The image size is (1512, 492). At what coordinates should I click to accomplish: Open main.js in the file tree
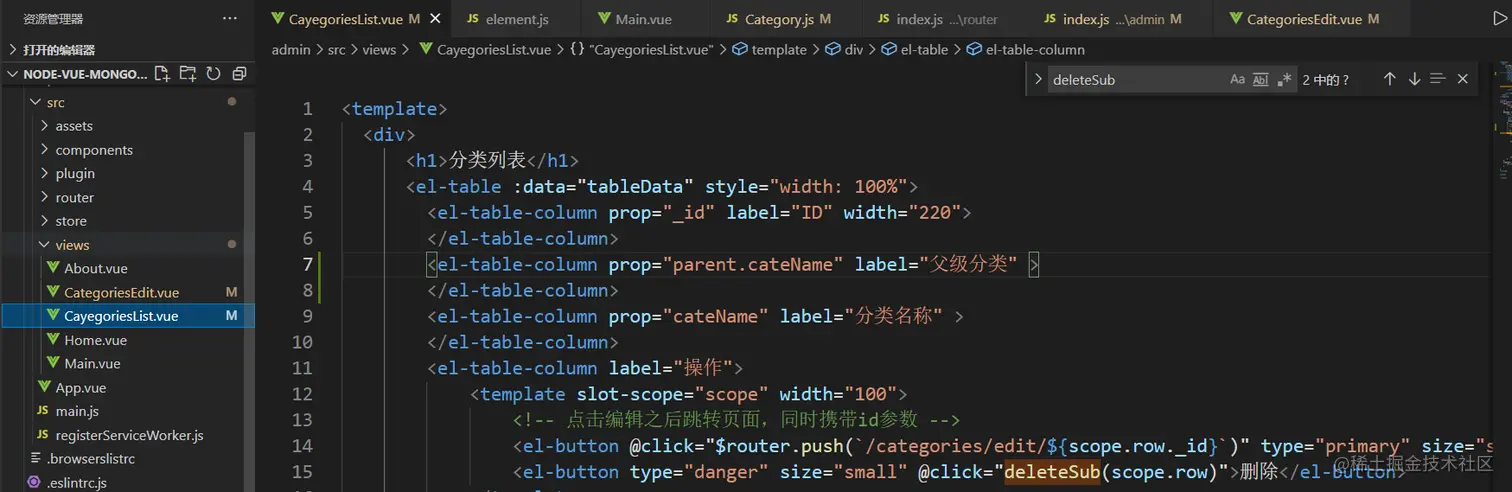[x=127, y=411]
